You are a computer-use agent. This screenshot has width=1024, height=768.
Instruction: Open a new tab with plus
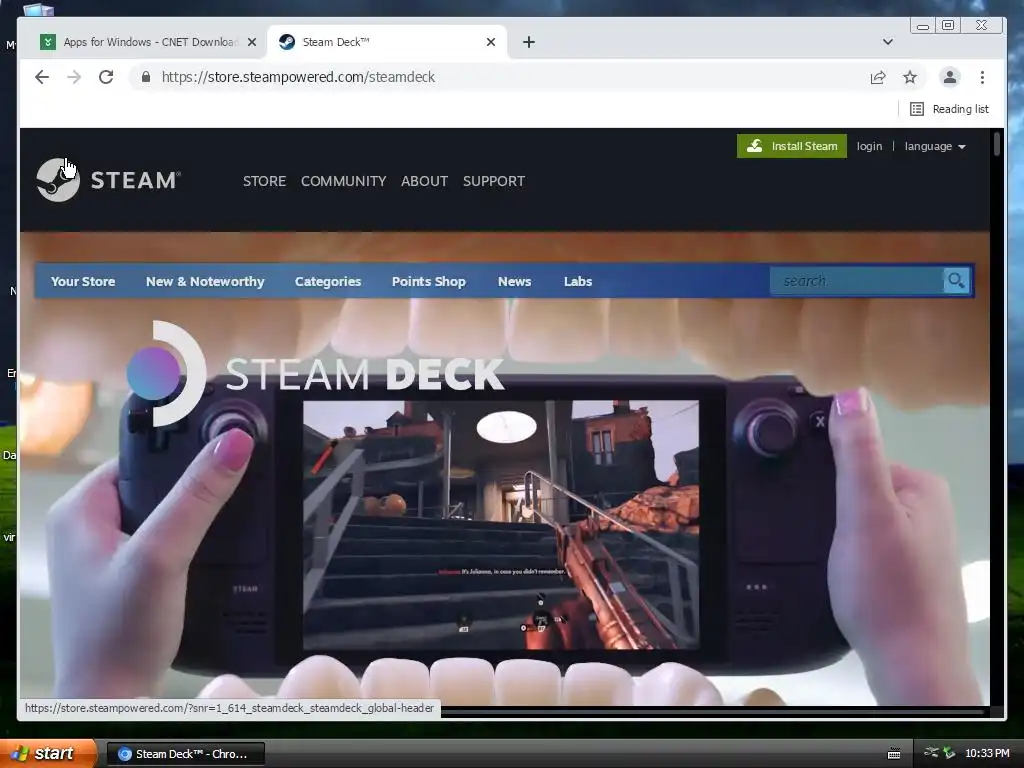point(529,42)
